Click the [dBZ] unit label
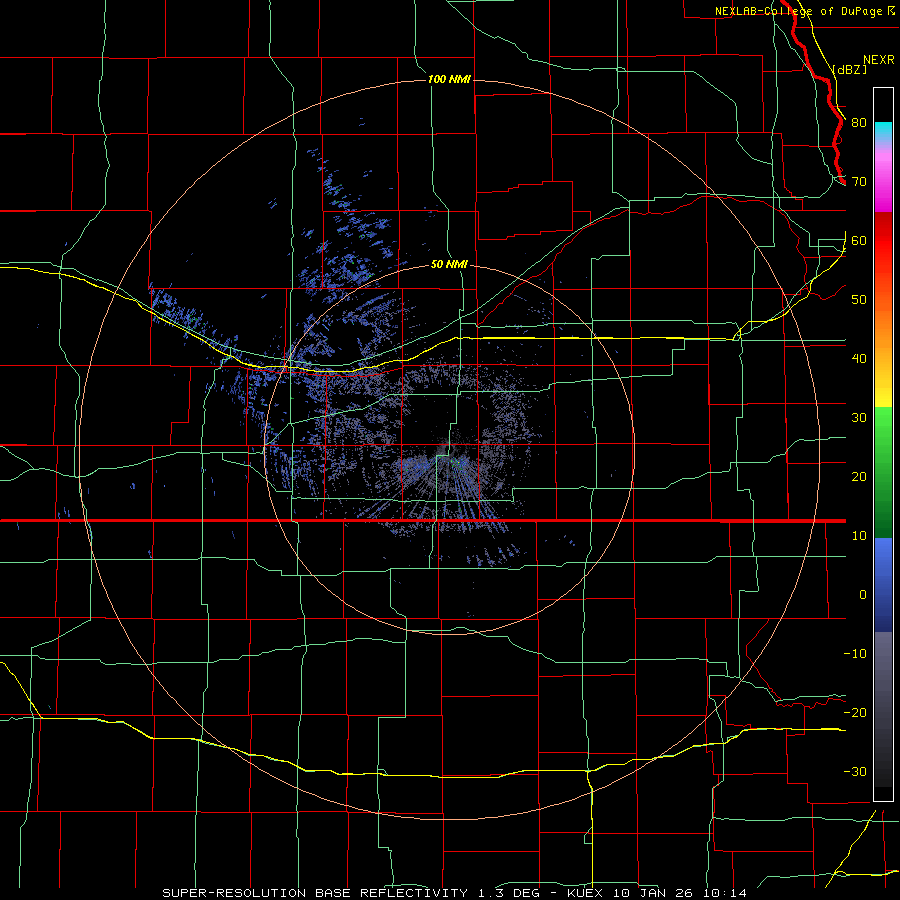 (x=850, y=70)
